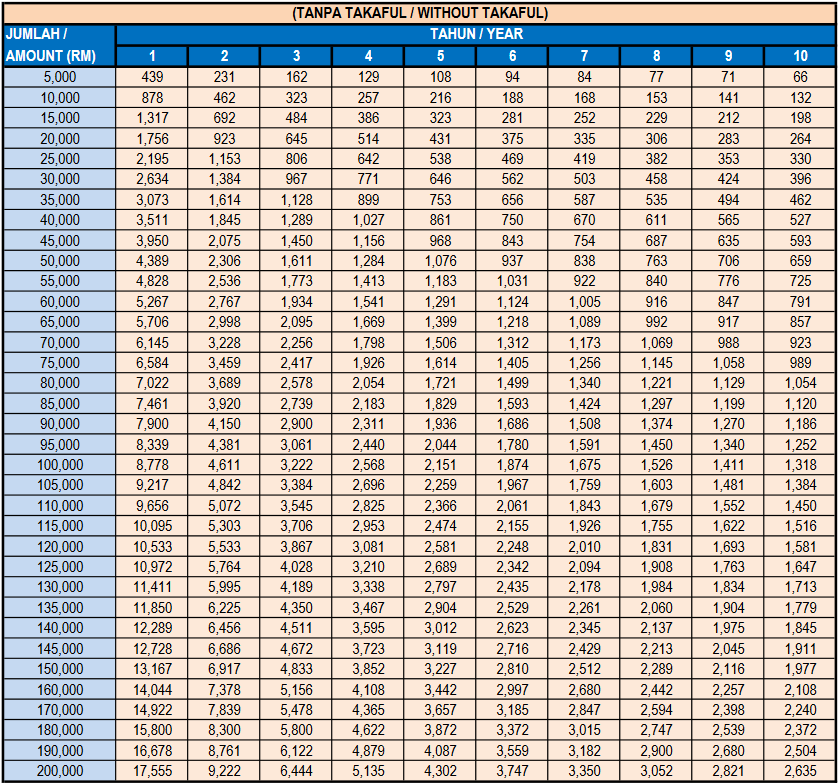Select the year 6 payment for 100,000
Image resolution: width=838 pixels, height=784 pixels.
(x=512, y=465)
